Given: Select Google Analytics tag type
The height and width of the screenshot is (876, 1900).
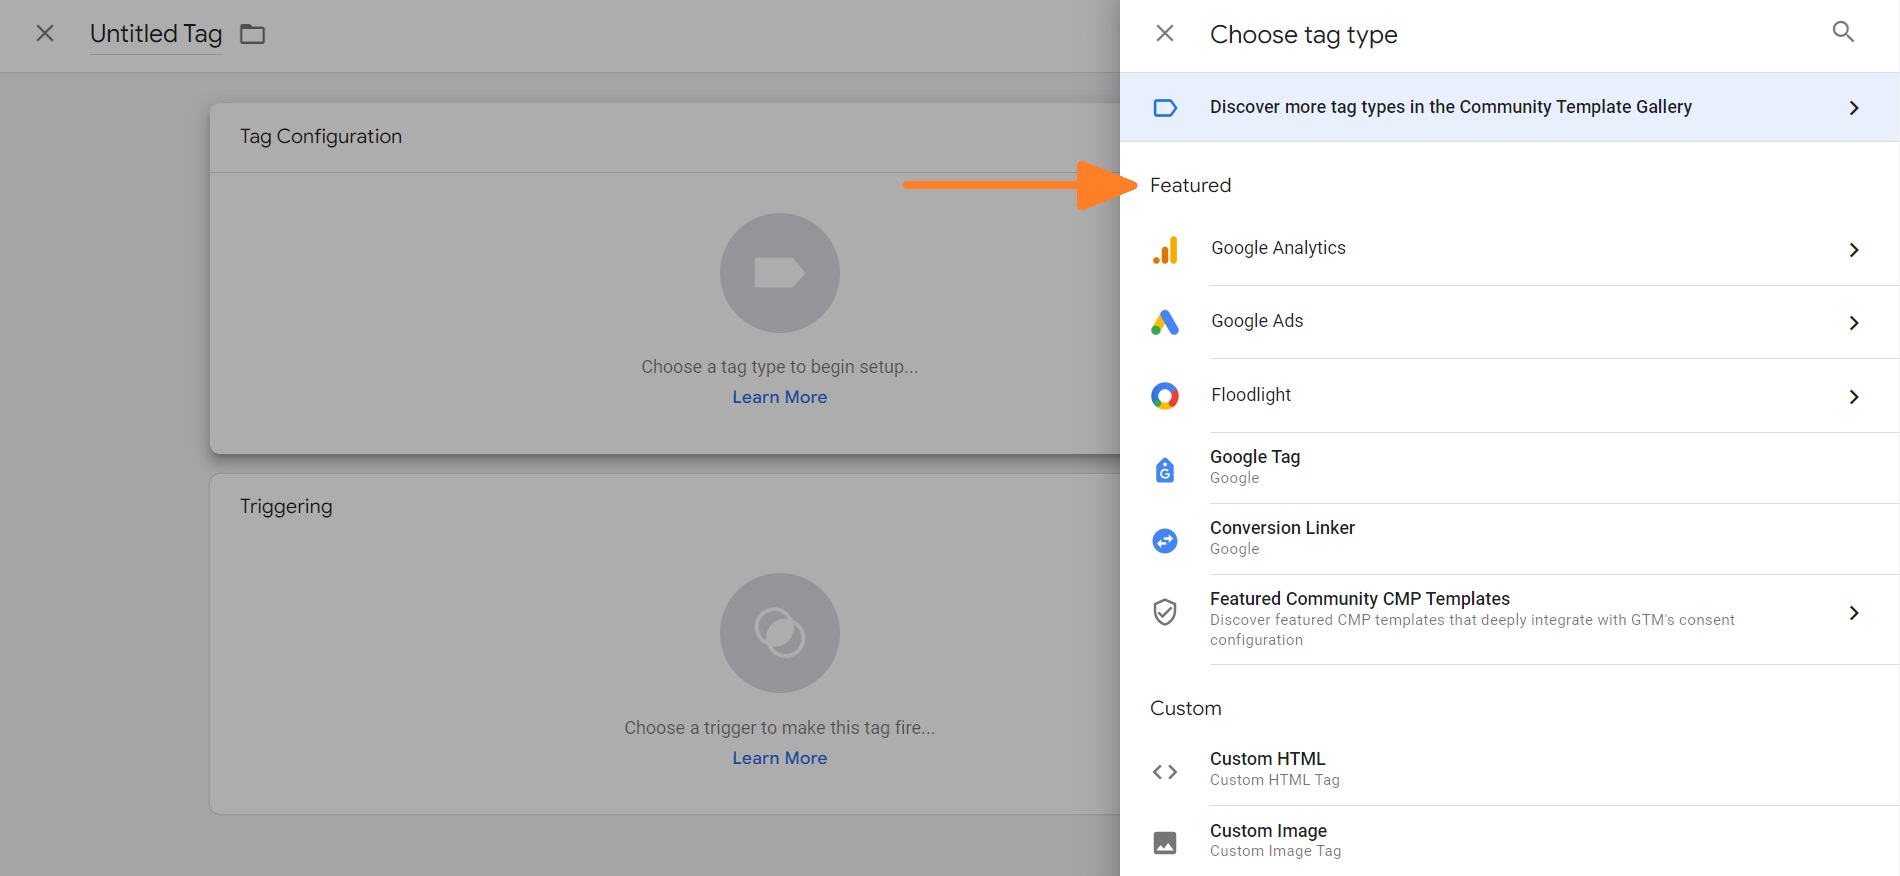Looking at the screenshot, I should click(x=1510, y=249).
